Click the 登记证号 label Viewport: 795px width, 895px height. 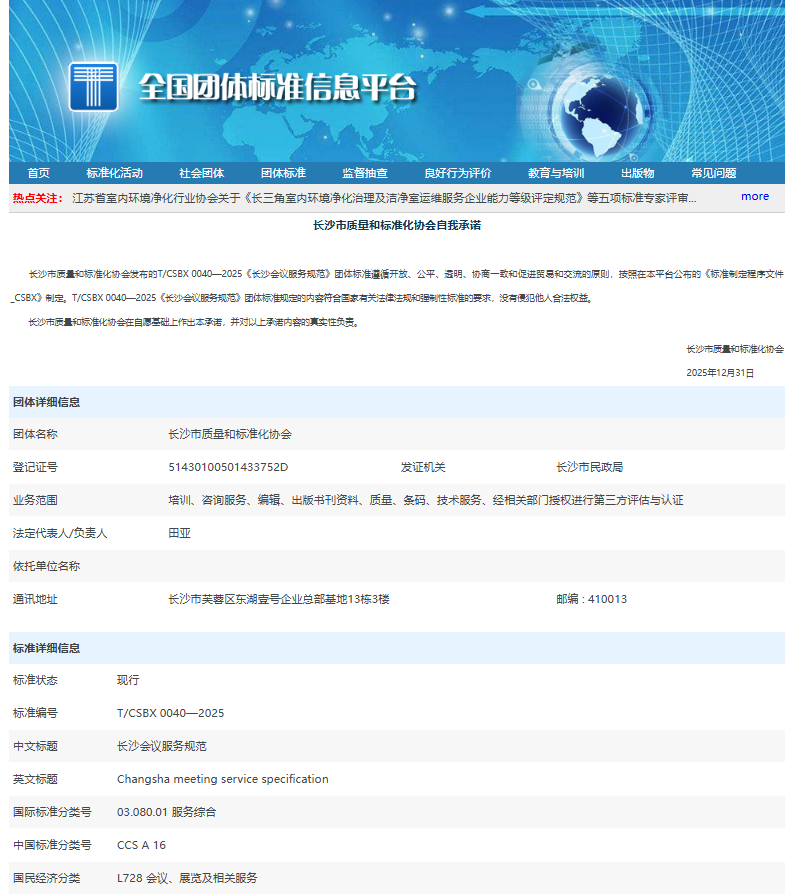pyautogui.click(x=35, y=467)
